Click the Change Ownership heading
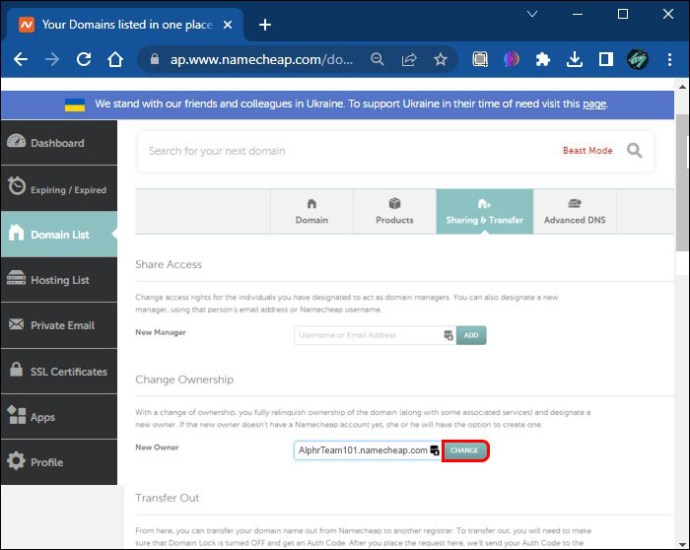 pyautogui.click(x=184, y=379)
